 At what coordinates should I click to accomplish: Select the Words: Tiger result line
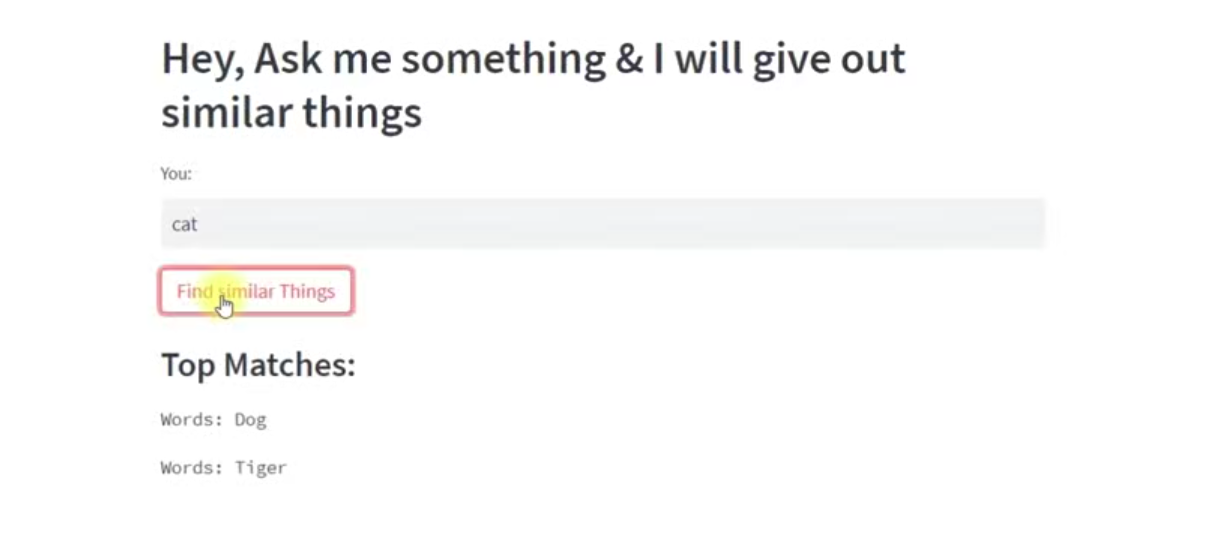(224, 467)
